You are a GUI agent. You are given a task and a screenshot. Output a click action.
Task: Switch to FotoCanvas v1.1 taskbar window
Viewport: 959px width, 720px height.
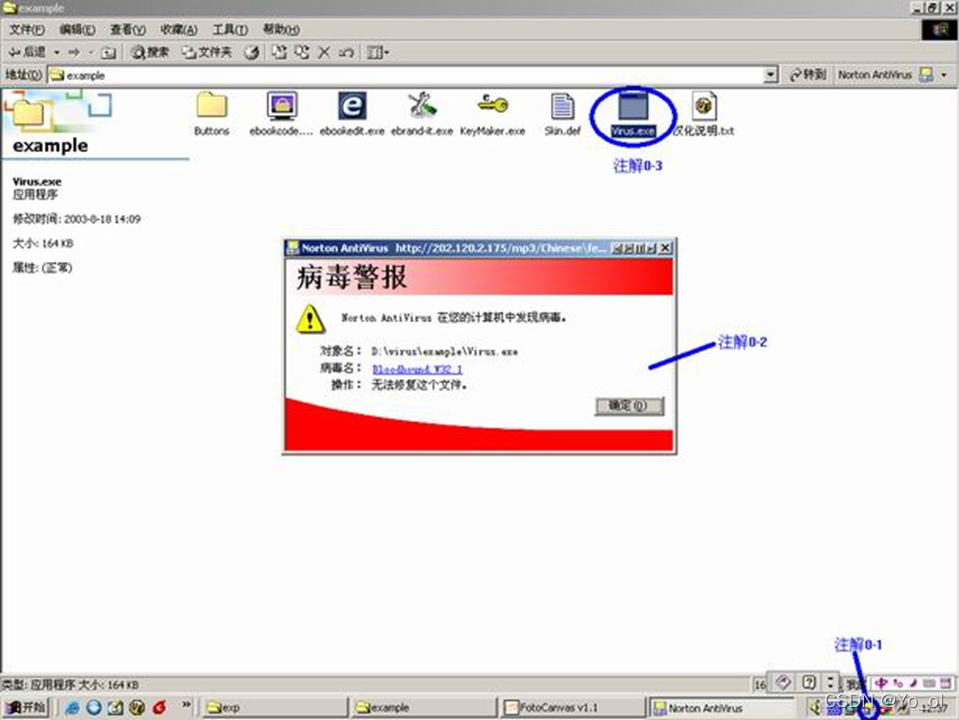(x=573, y=707)
